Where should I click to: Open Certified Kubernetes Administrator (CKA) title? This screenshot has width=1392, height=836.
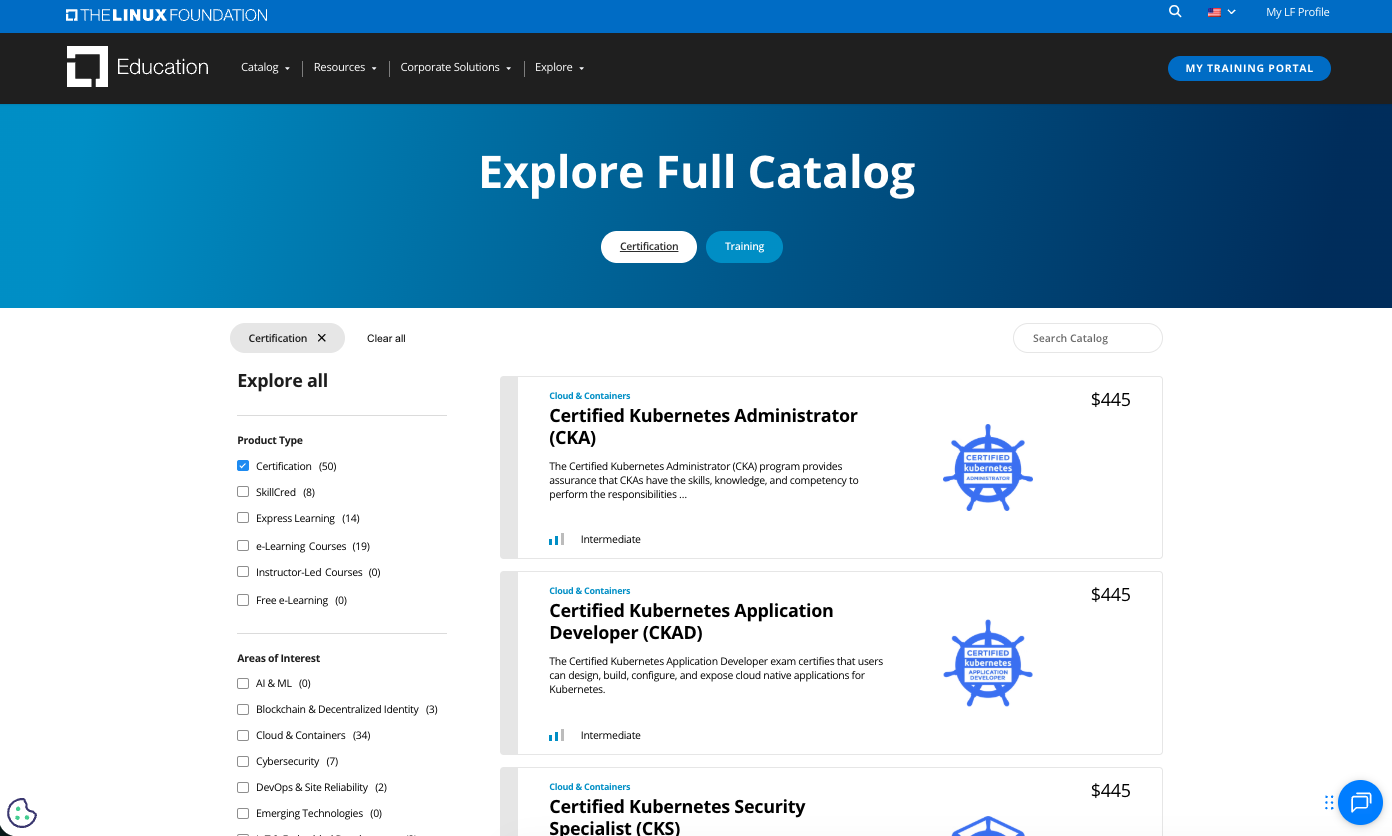point(703,426)
